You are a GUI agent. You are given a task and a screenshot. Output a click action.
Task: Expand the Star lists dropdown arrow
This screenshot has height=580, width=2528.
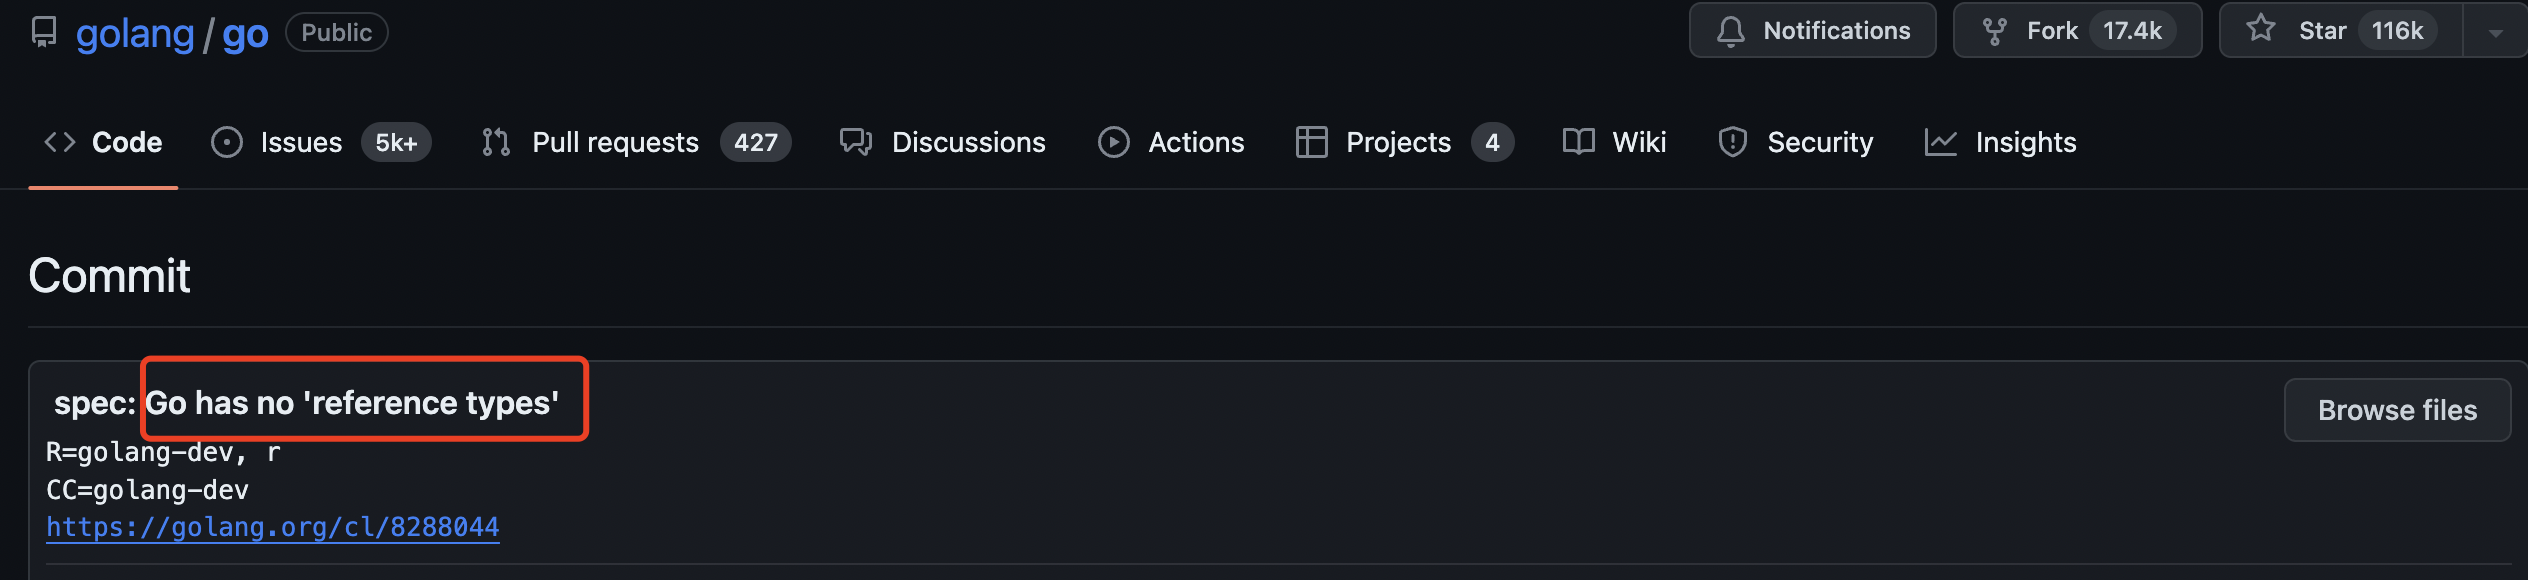click(x=2495, y=32)
